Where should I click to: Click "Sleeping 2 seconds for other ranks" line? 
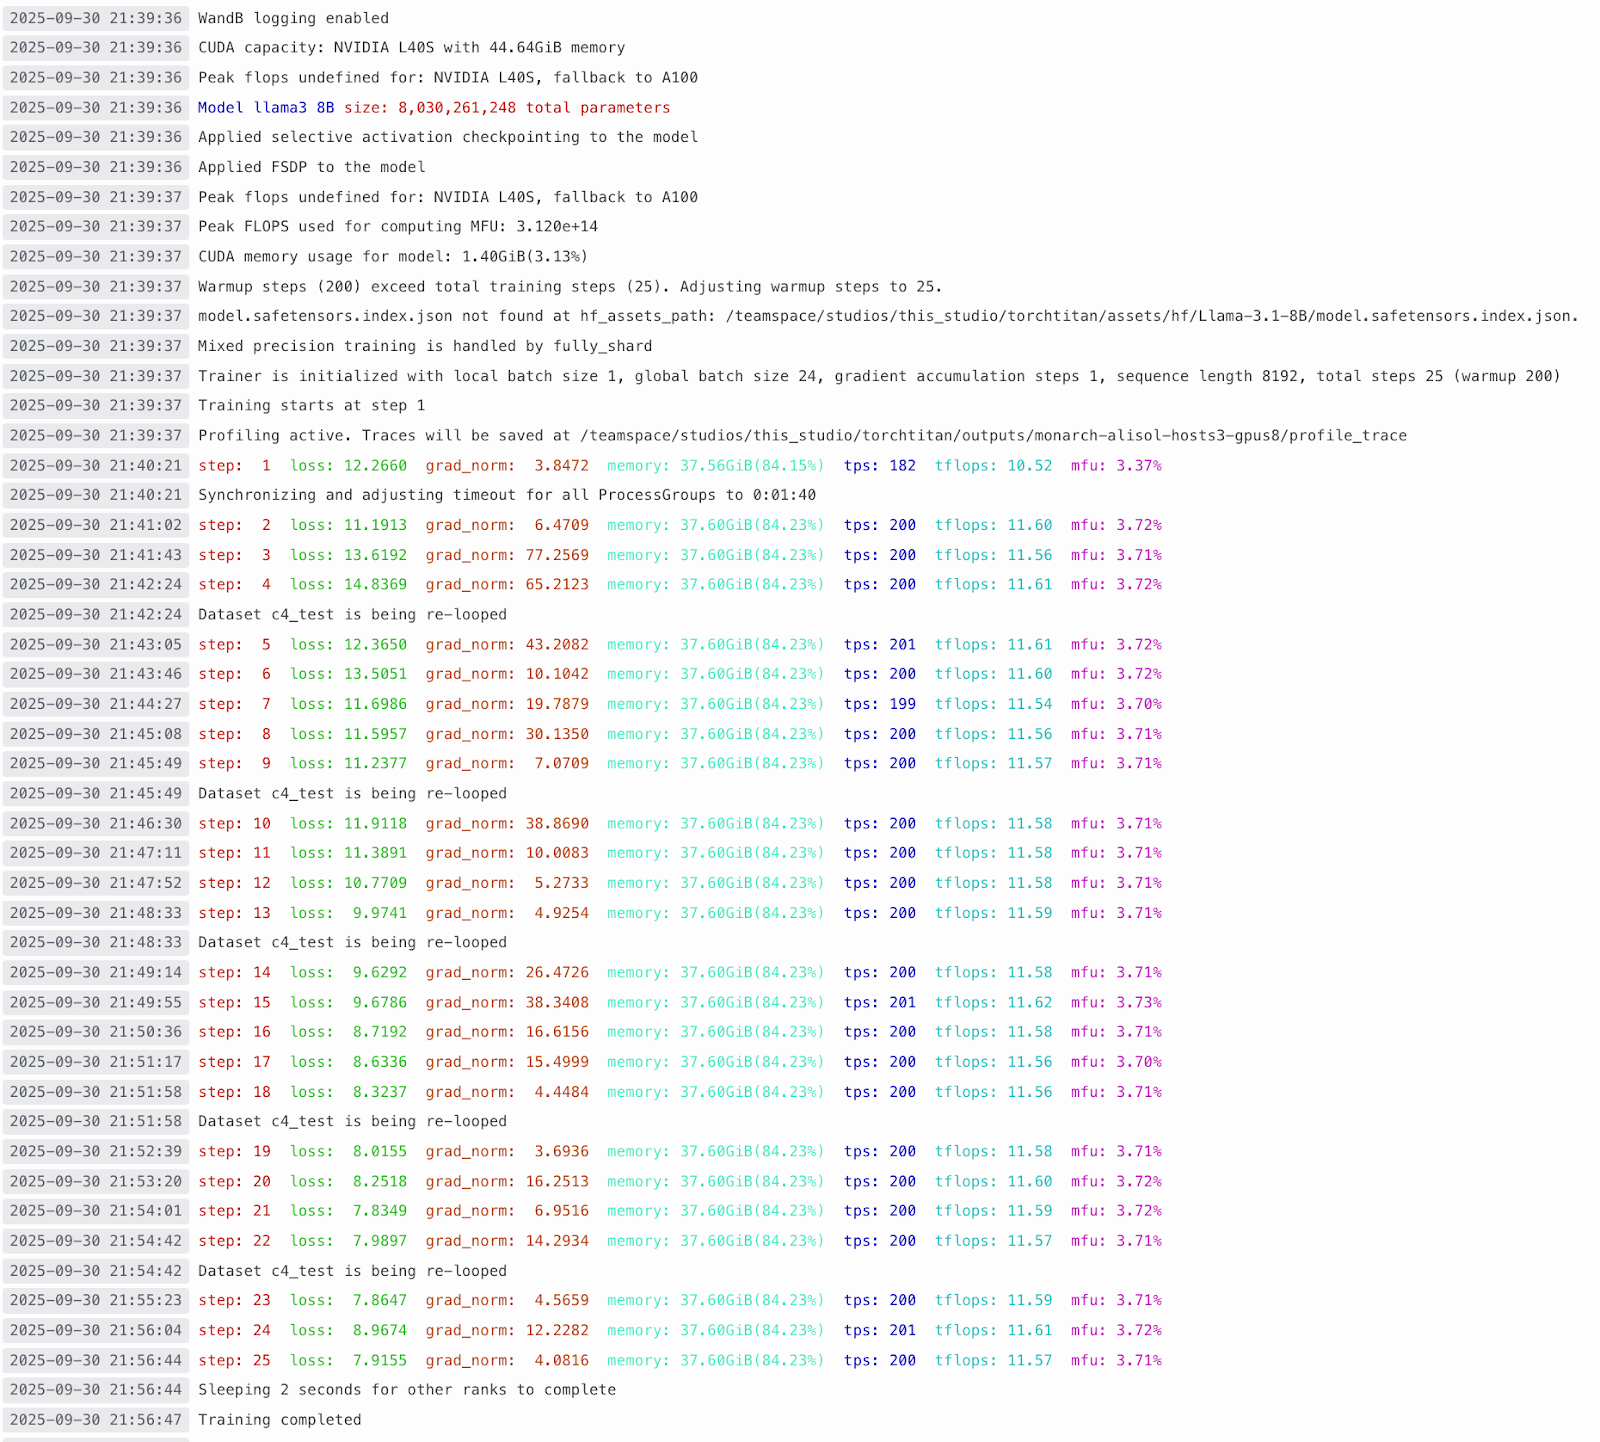(x=406, y=1390)
